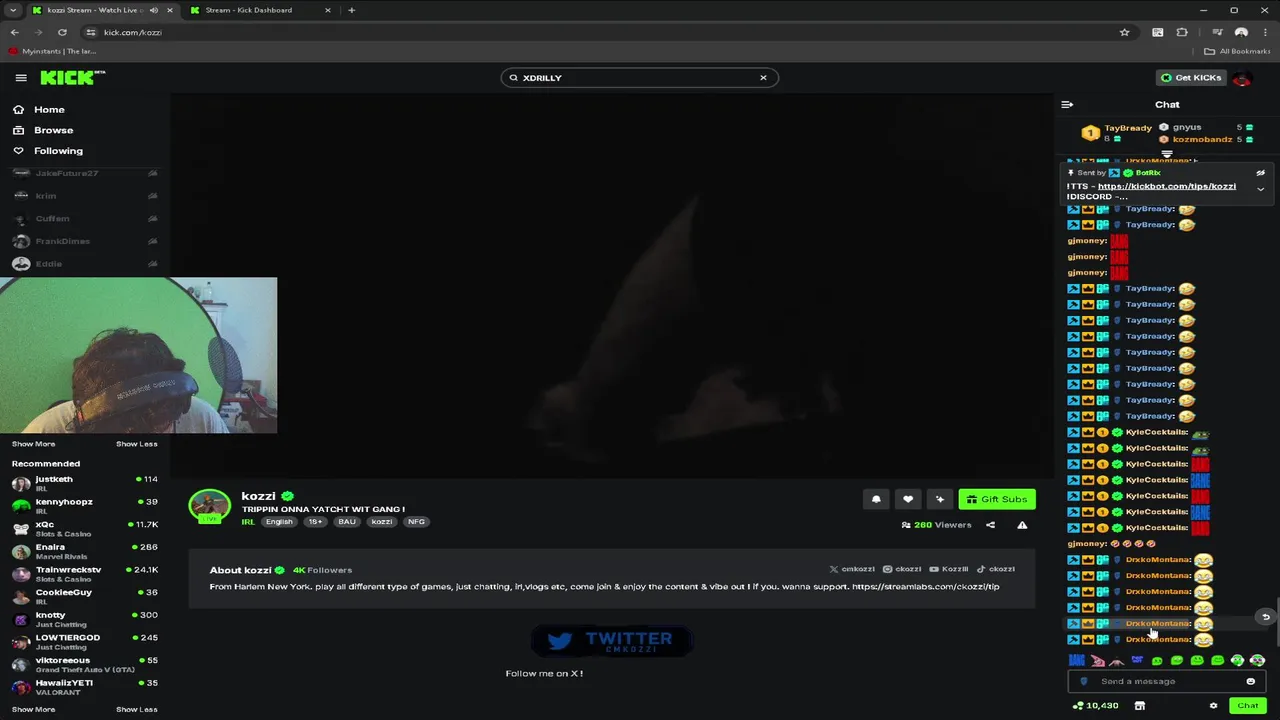Toggle notification bell for kozzi

[x=876, y=499]
